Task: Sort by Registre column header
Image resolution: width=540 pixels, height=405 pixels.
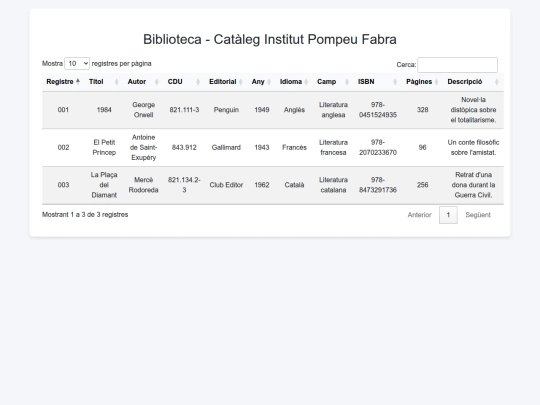Action: pyautogui.click(x=63, y=82)
